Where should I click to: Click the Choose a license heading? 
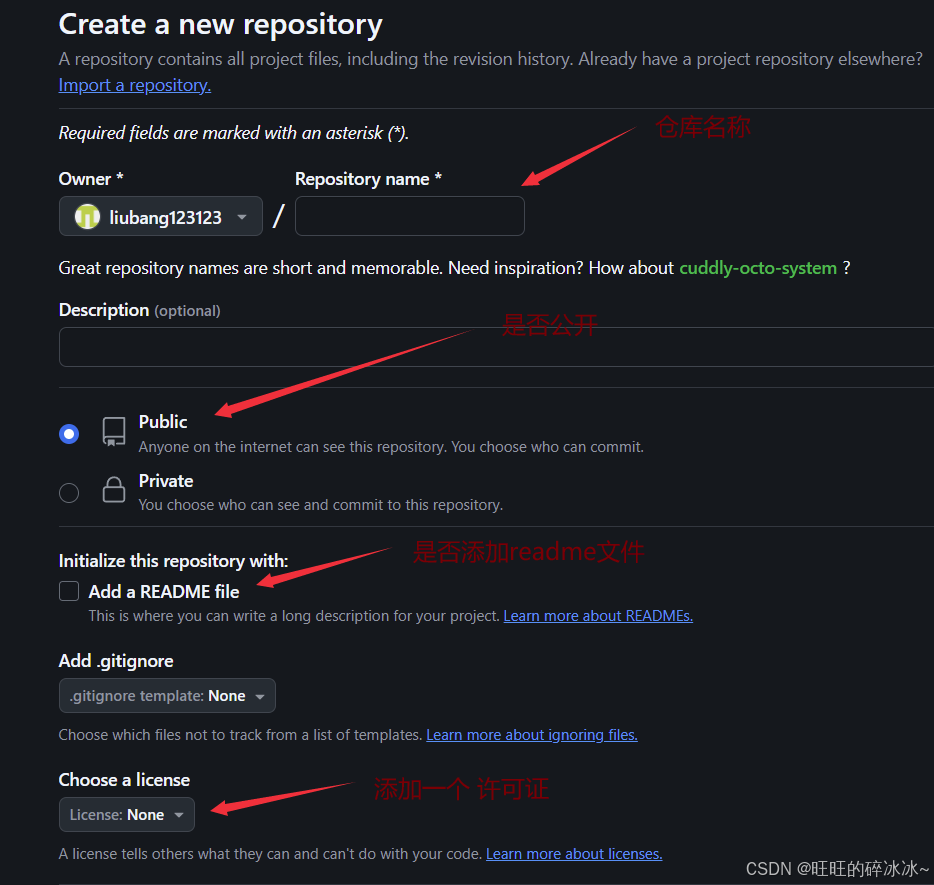pyautogui.click(x=124, y=780)
